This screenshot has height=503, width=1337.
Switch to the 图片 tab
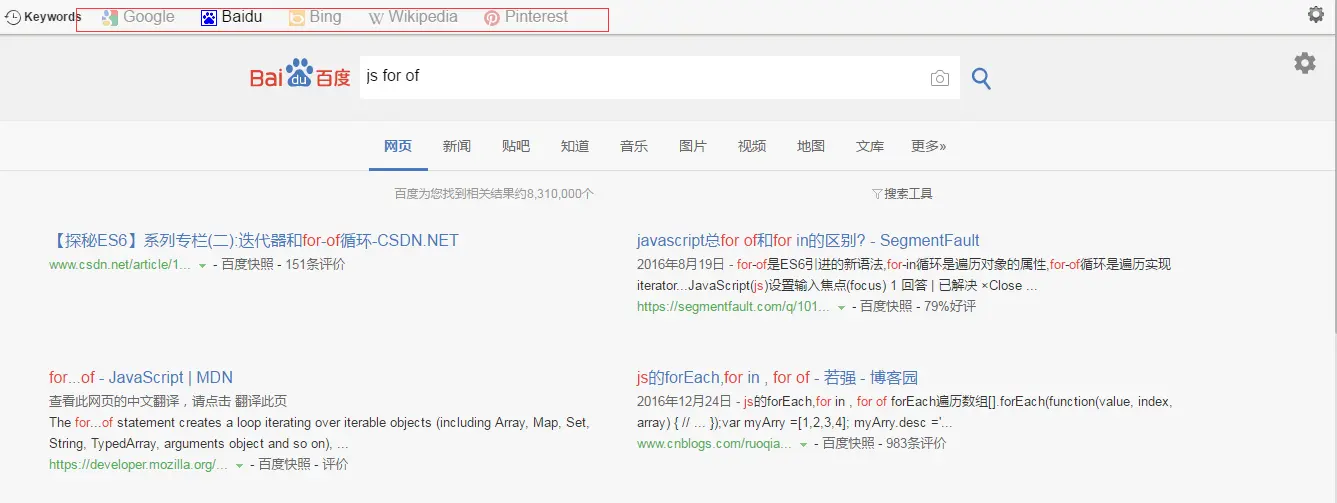pos(693,146)
